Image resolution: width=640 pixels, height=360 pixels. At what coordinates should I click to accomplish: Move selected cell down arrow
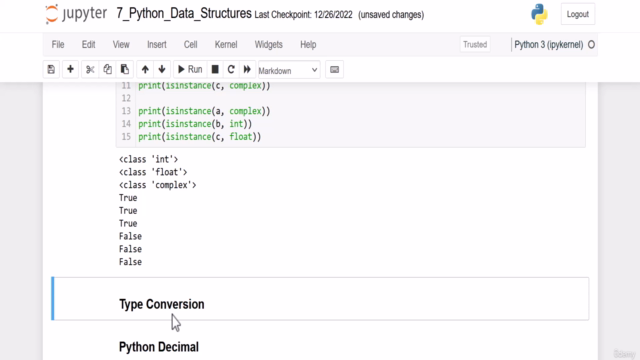point(162,69)
